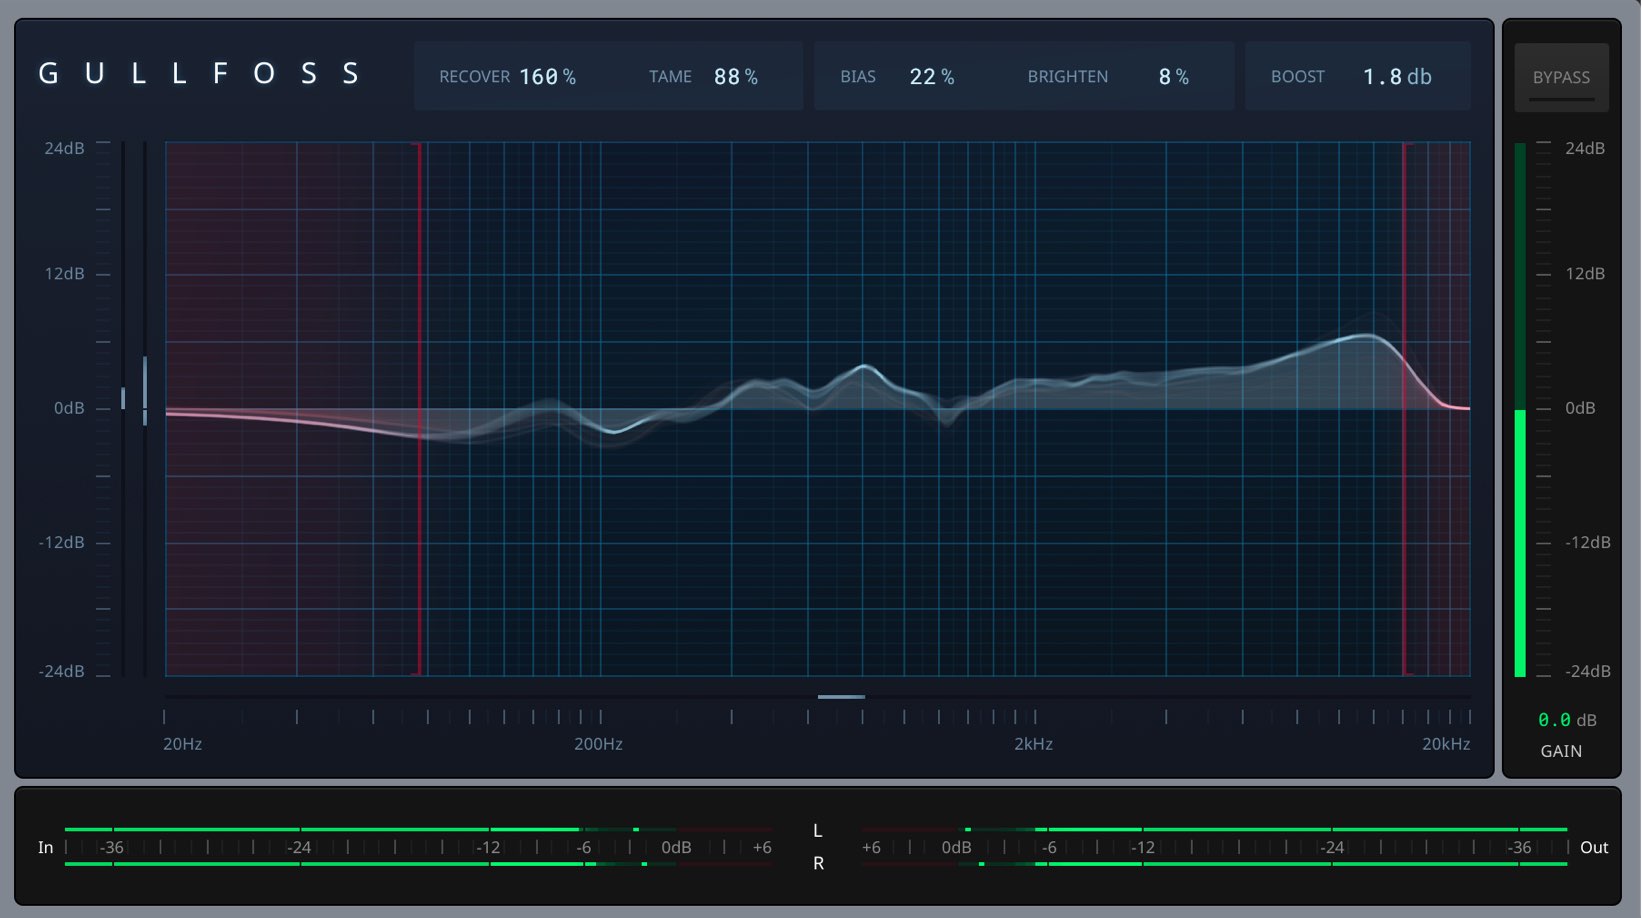Toggle the BYPASS button

click(x=1561, y=77)
